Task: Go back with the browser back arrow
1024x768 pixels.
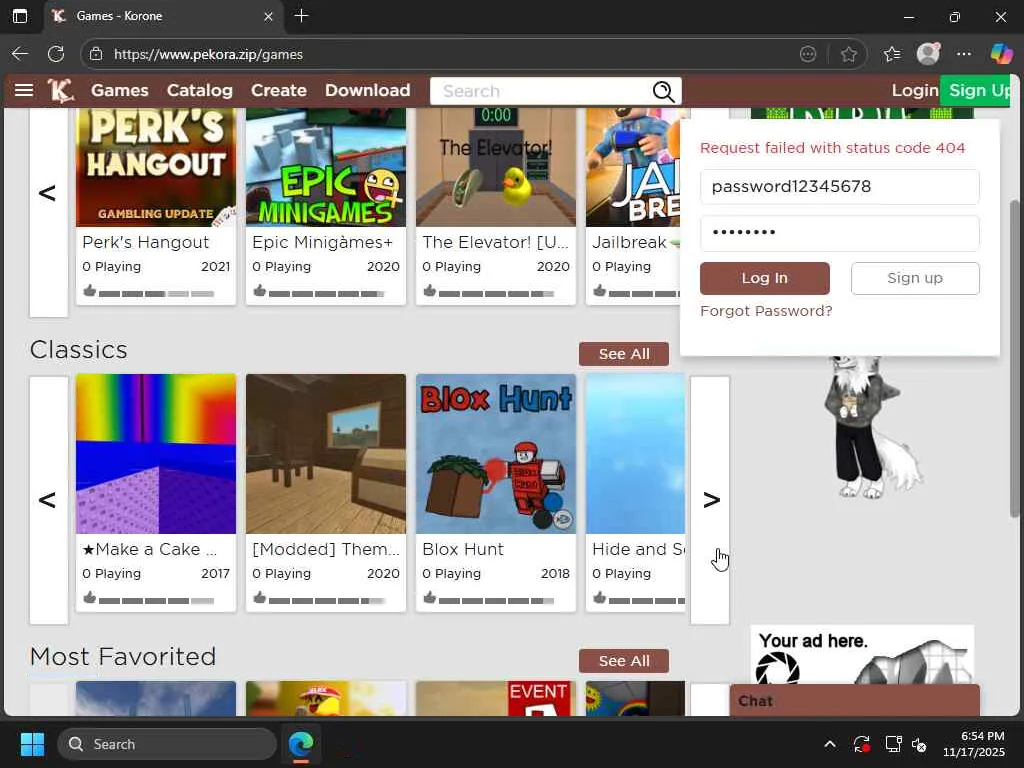Action: pyautogui.click(x=20, y=54)
